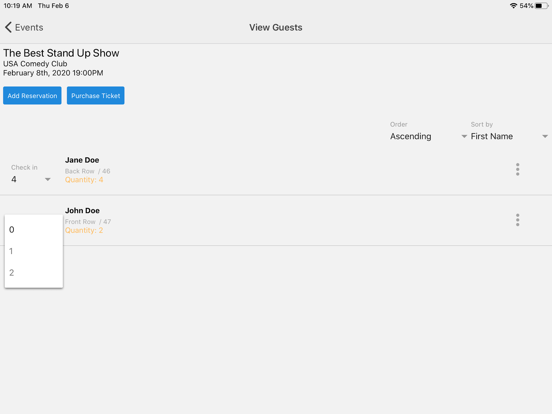Click the USA Comedy Club venue text
Viewport: 552px width, 414px height.
pyautogui.click(x=35, y=64)
